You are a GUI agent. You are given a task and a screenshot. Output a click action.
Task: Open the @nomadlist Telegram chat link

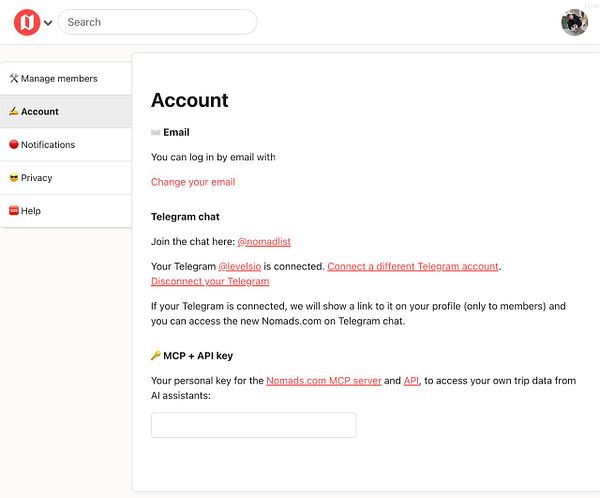pos(264,242)
